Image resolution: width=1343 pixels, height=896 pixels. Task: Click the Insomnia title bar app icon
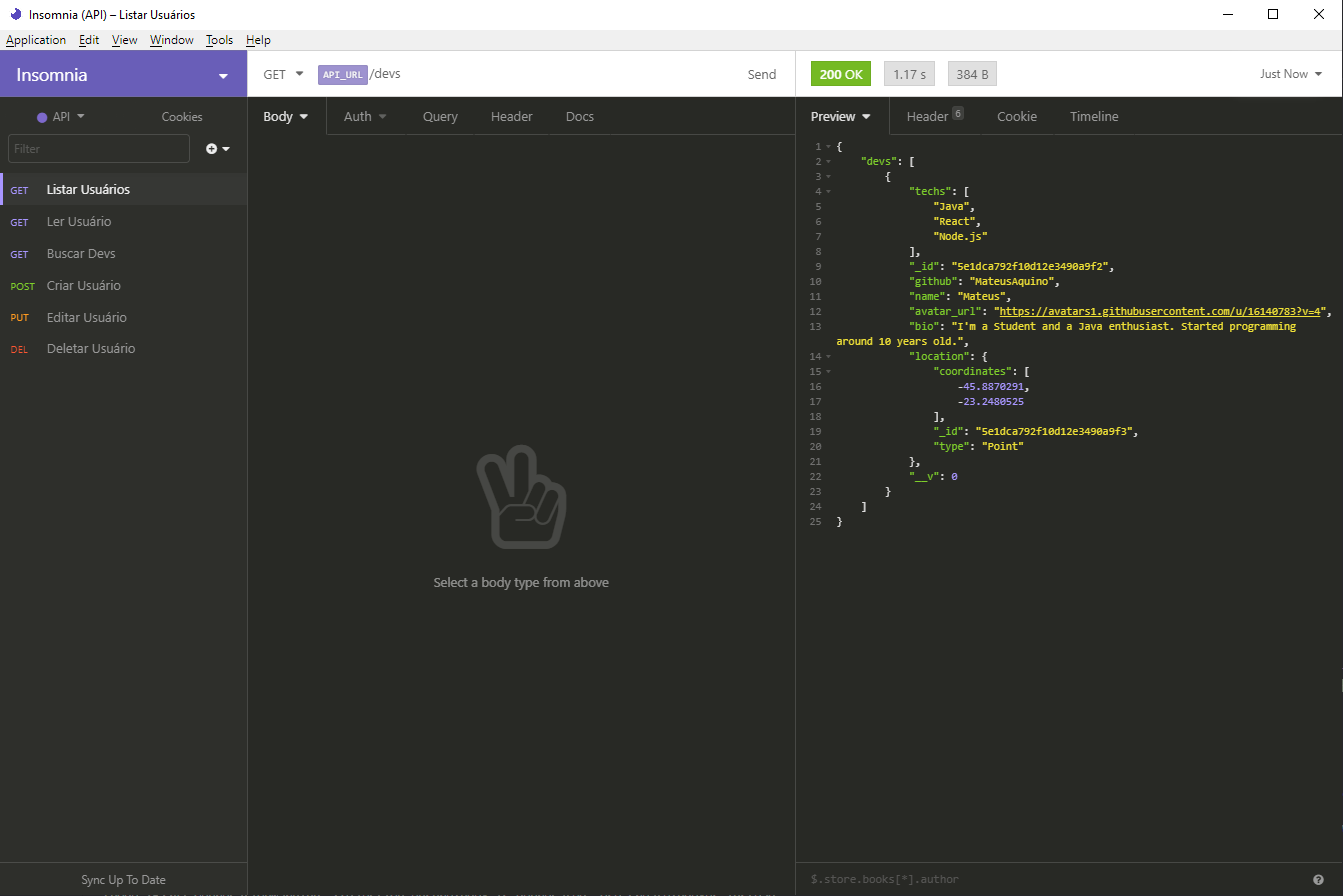click(15, 14)
